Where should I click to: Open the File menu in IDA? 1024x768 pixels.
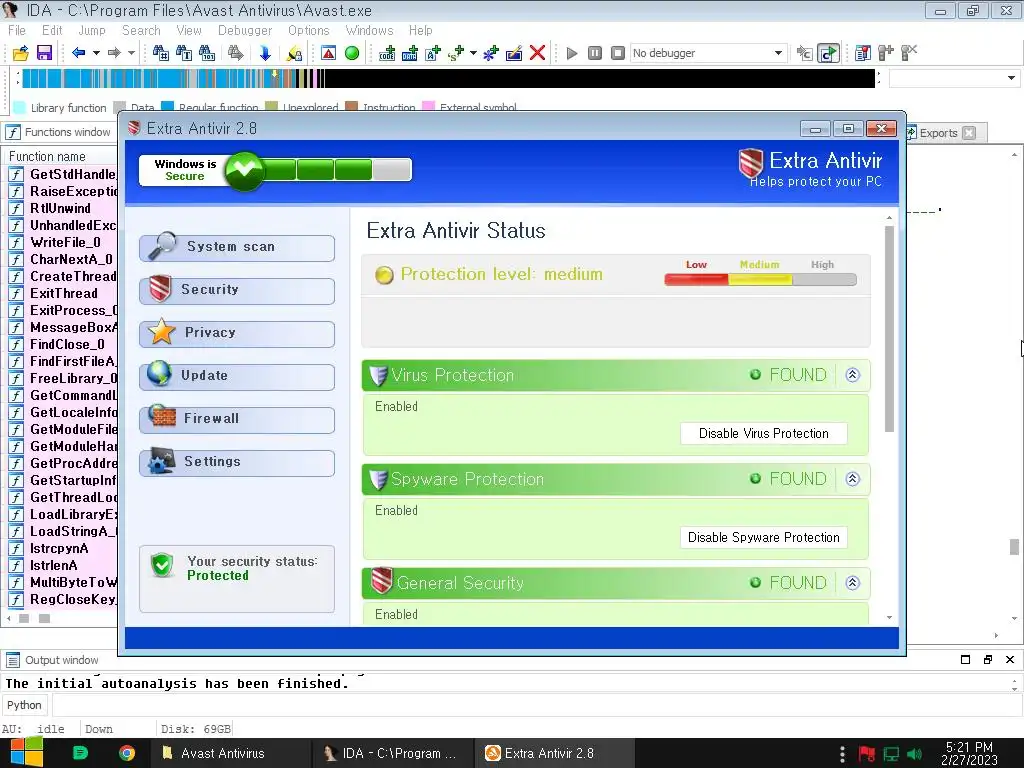(x=17, y=31)
